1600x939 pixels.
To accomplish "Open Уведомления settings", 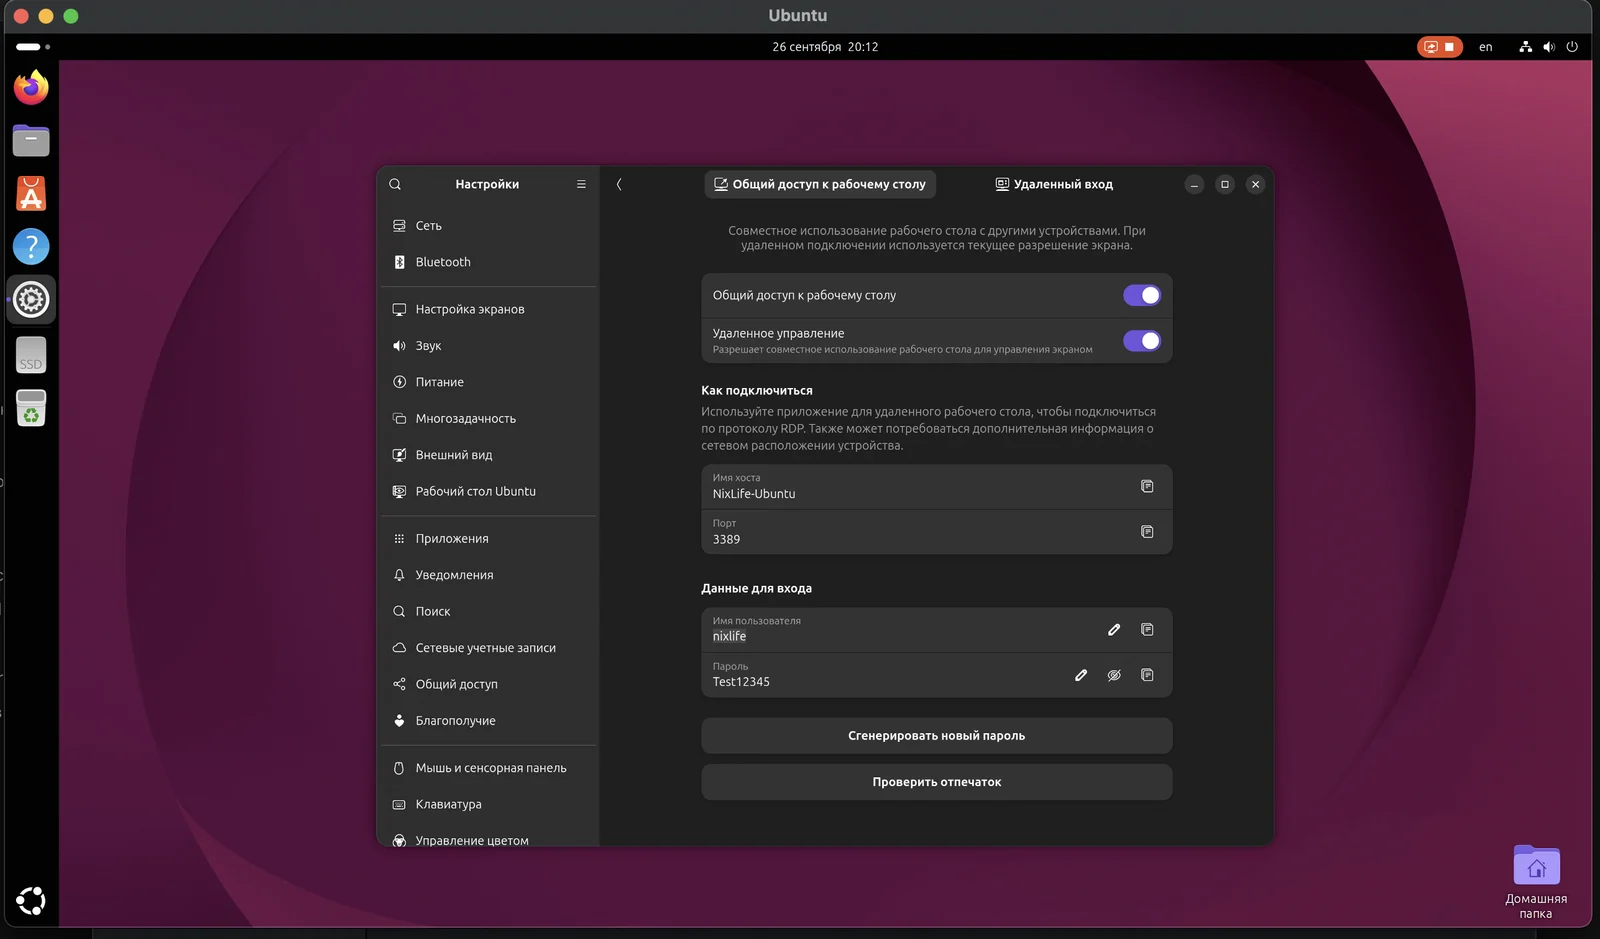I will coord(488,575).
